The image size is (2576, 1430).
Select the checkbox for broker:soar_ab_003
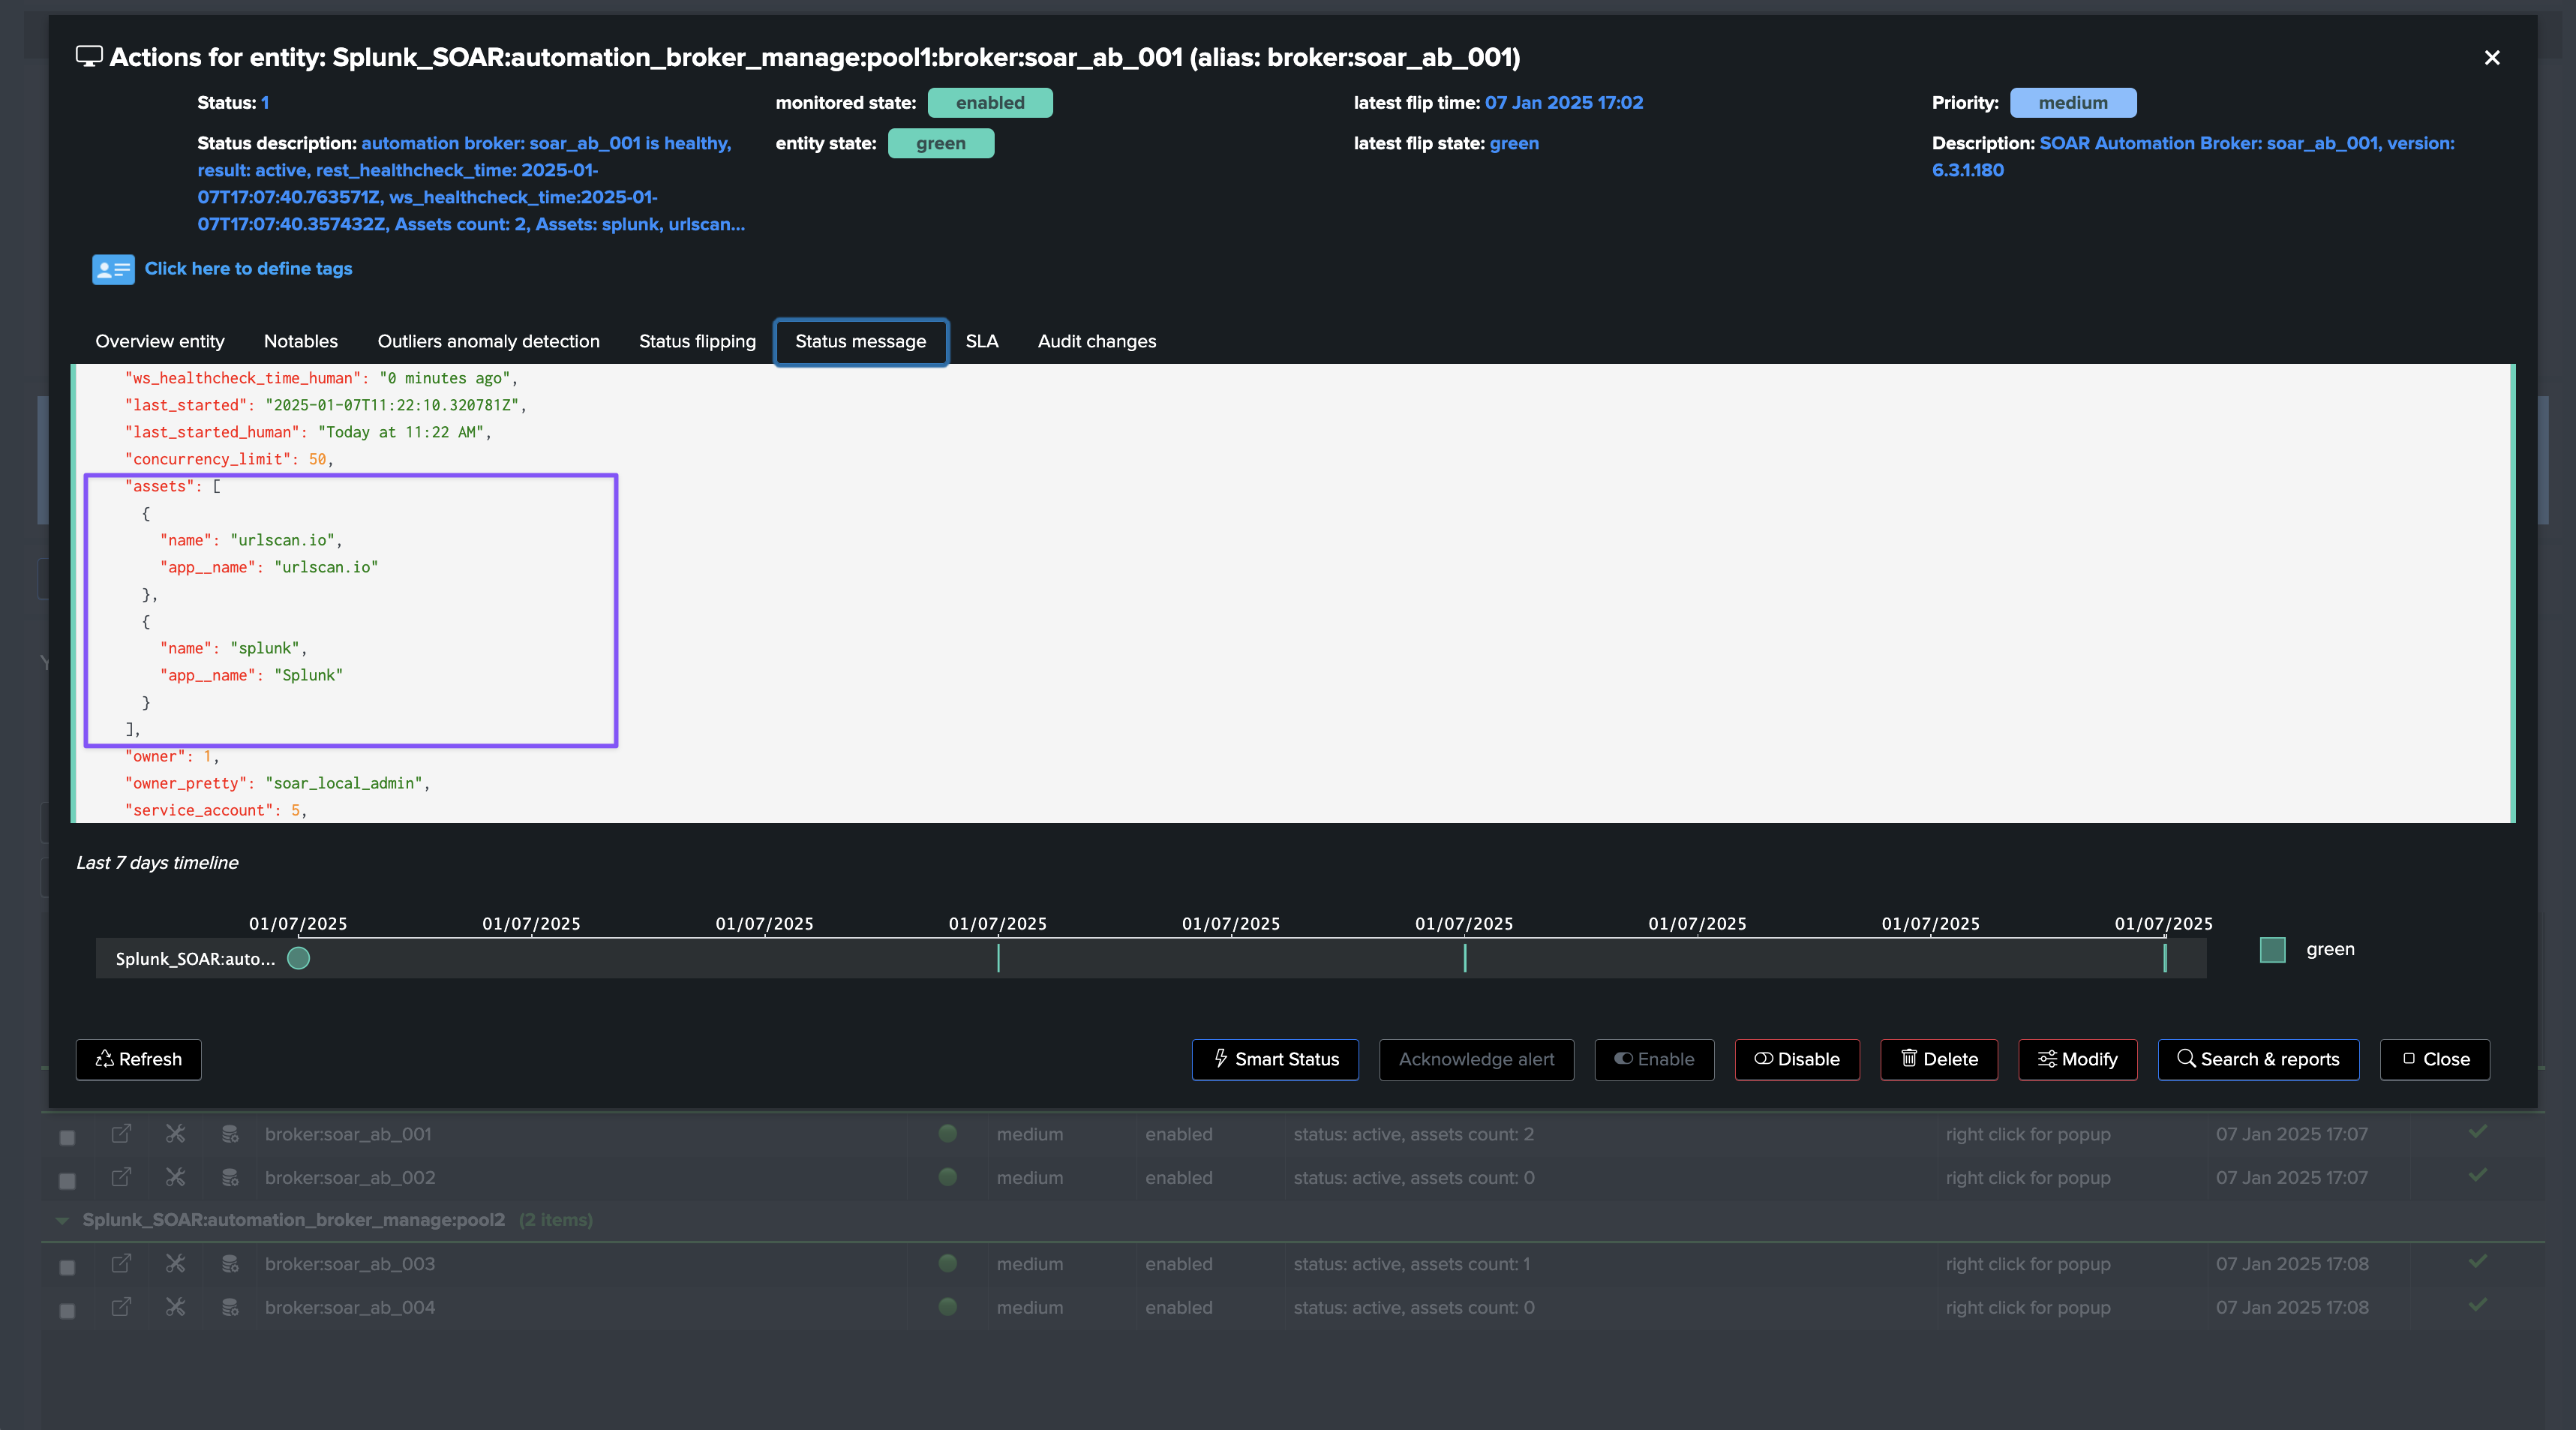[x=67, y=1267]
